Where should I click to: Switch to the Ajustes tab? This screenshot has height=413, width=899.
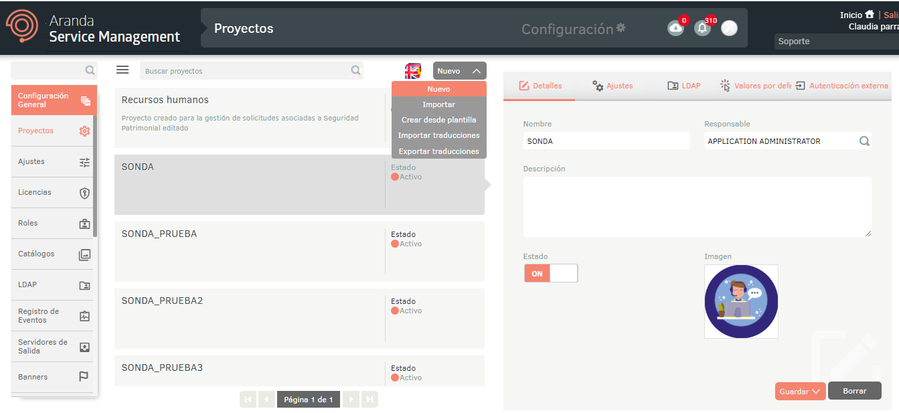(x=612, y=86)
